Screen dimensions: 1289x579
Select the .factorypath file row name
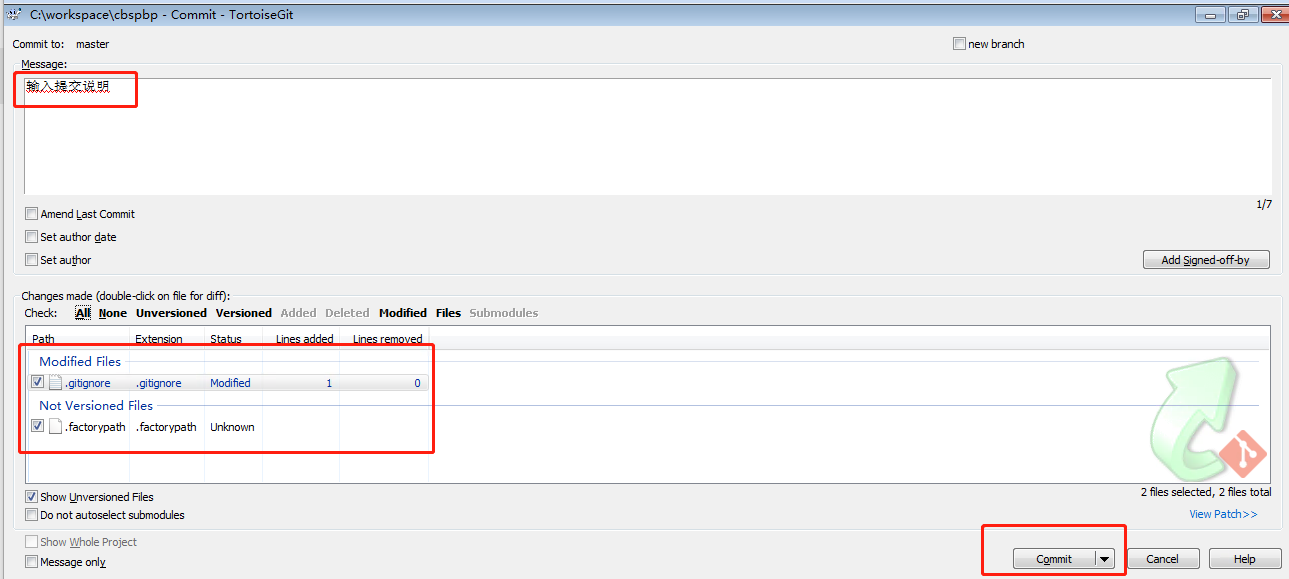pos(95,427)
